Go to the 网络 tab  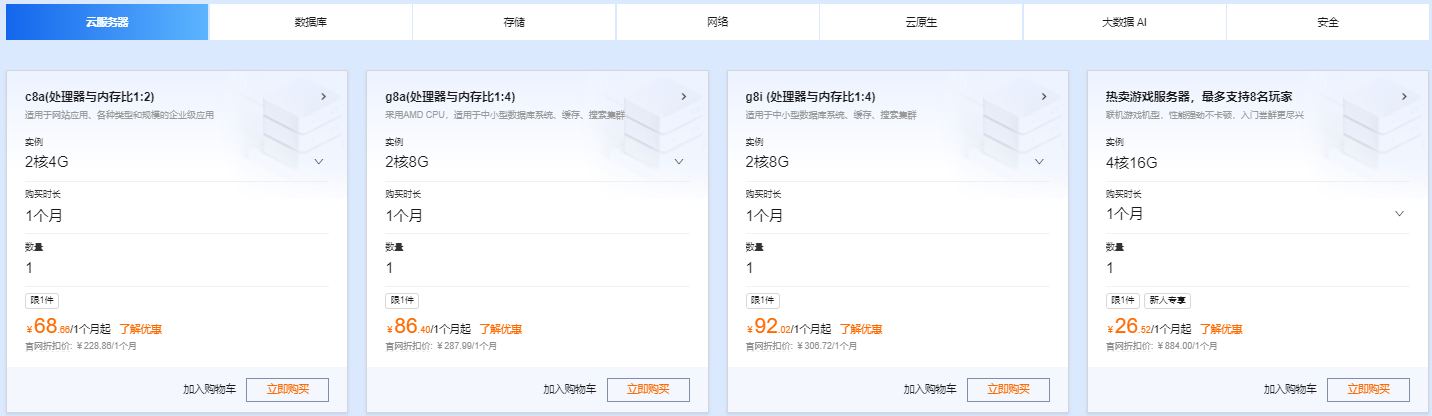(x=717, y=22)
